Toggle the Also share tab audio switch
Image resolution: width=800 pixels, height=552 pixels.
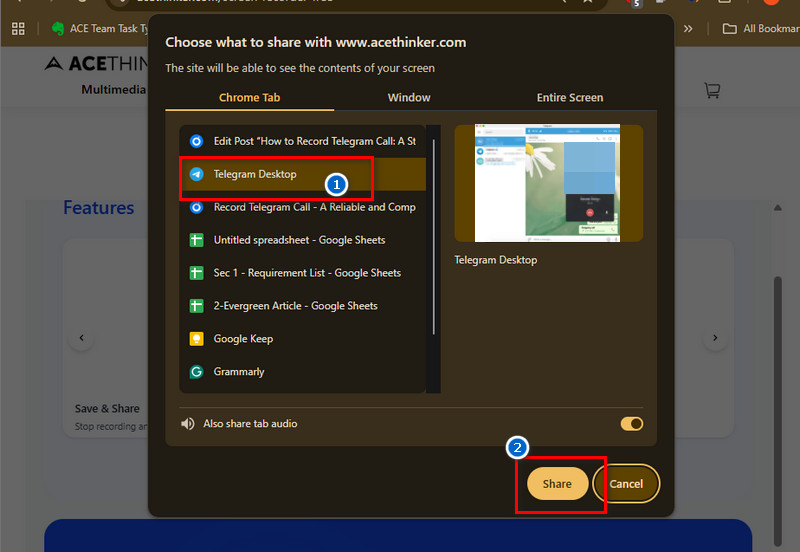point(631,424)
